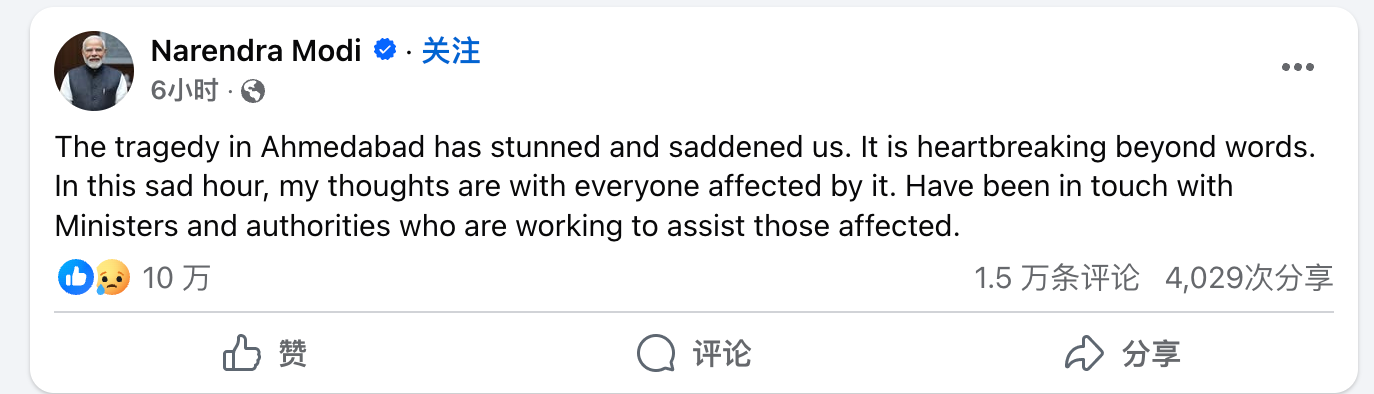
Task: Open the post's 6小时 timestamp link
Action: (184, 91)
